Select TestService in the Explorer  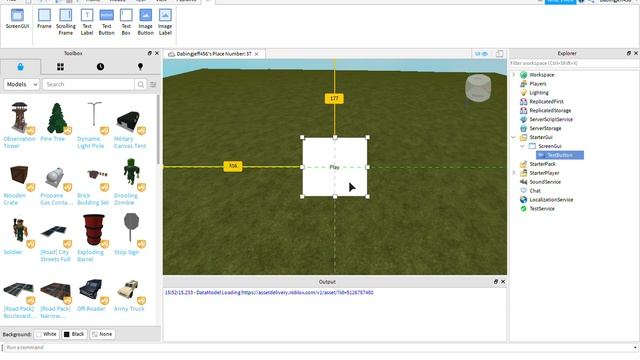pos(542,209)
